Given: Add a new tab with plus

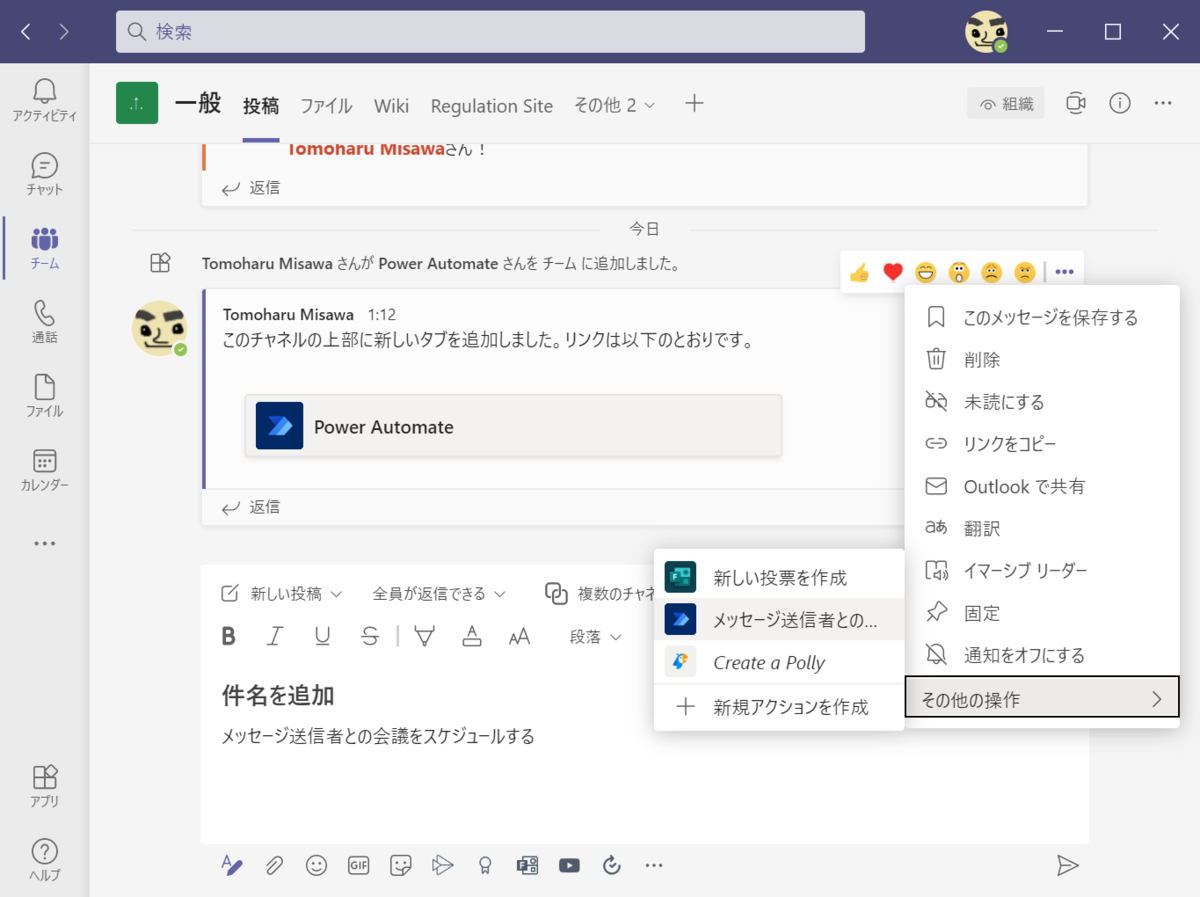Looking at the screenshot, I should pos(694,103).
